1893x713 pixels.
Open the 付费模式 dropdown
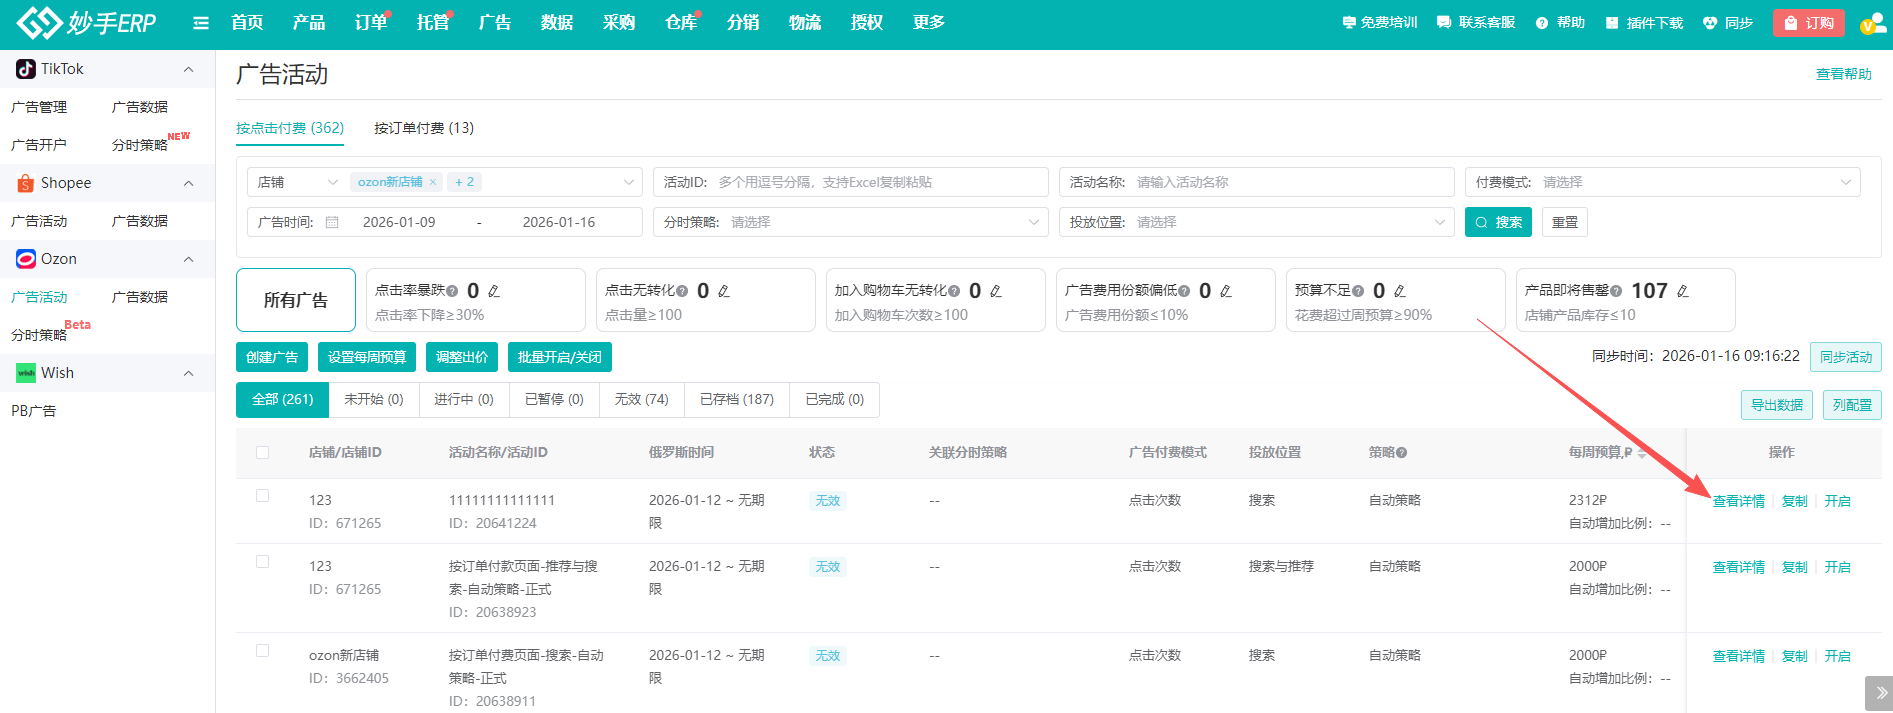point(1662,182)
